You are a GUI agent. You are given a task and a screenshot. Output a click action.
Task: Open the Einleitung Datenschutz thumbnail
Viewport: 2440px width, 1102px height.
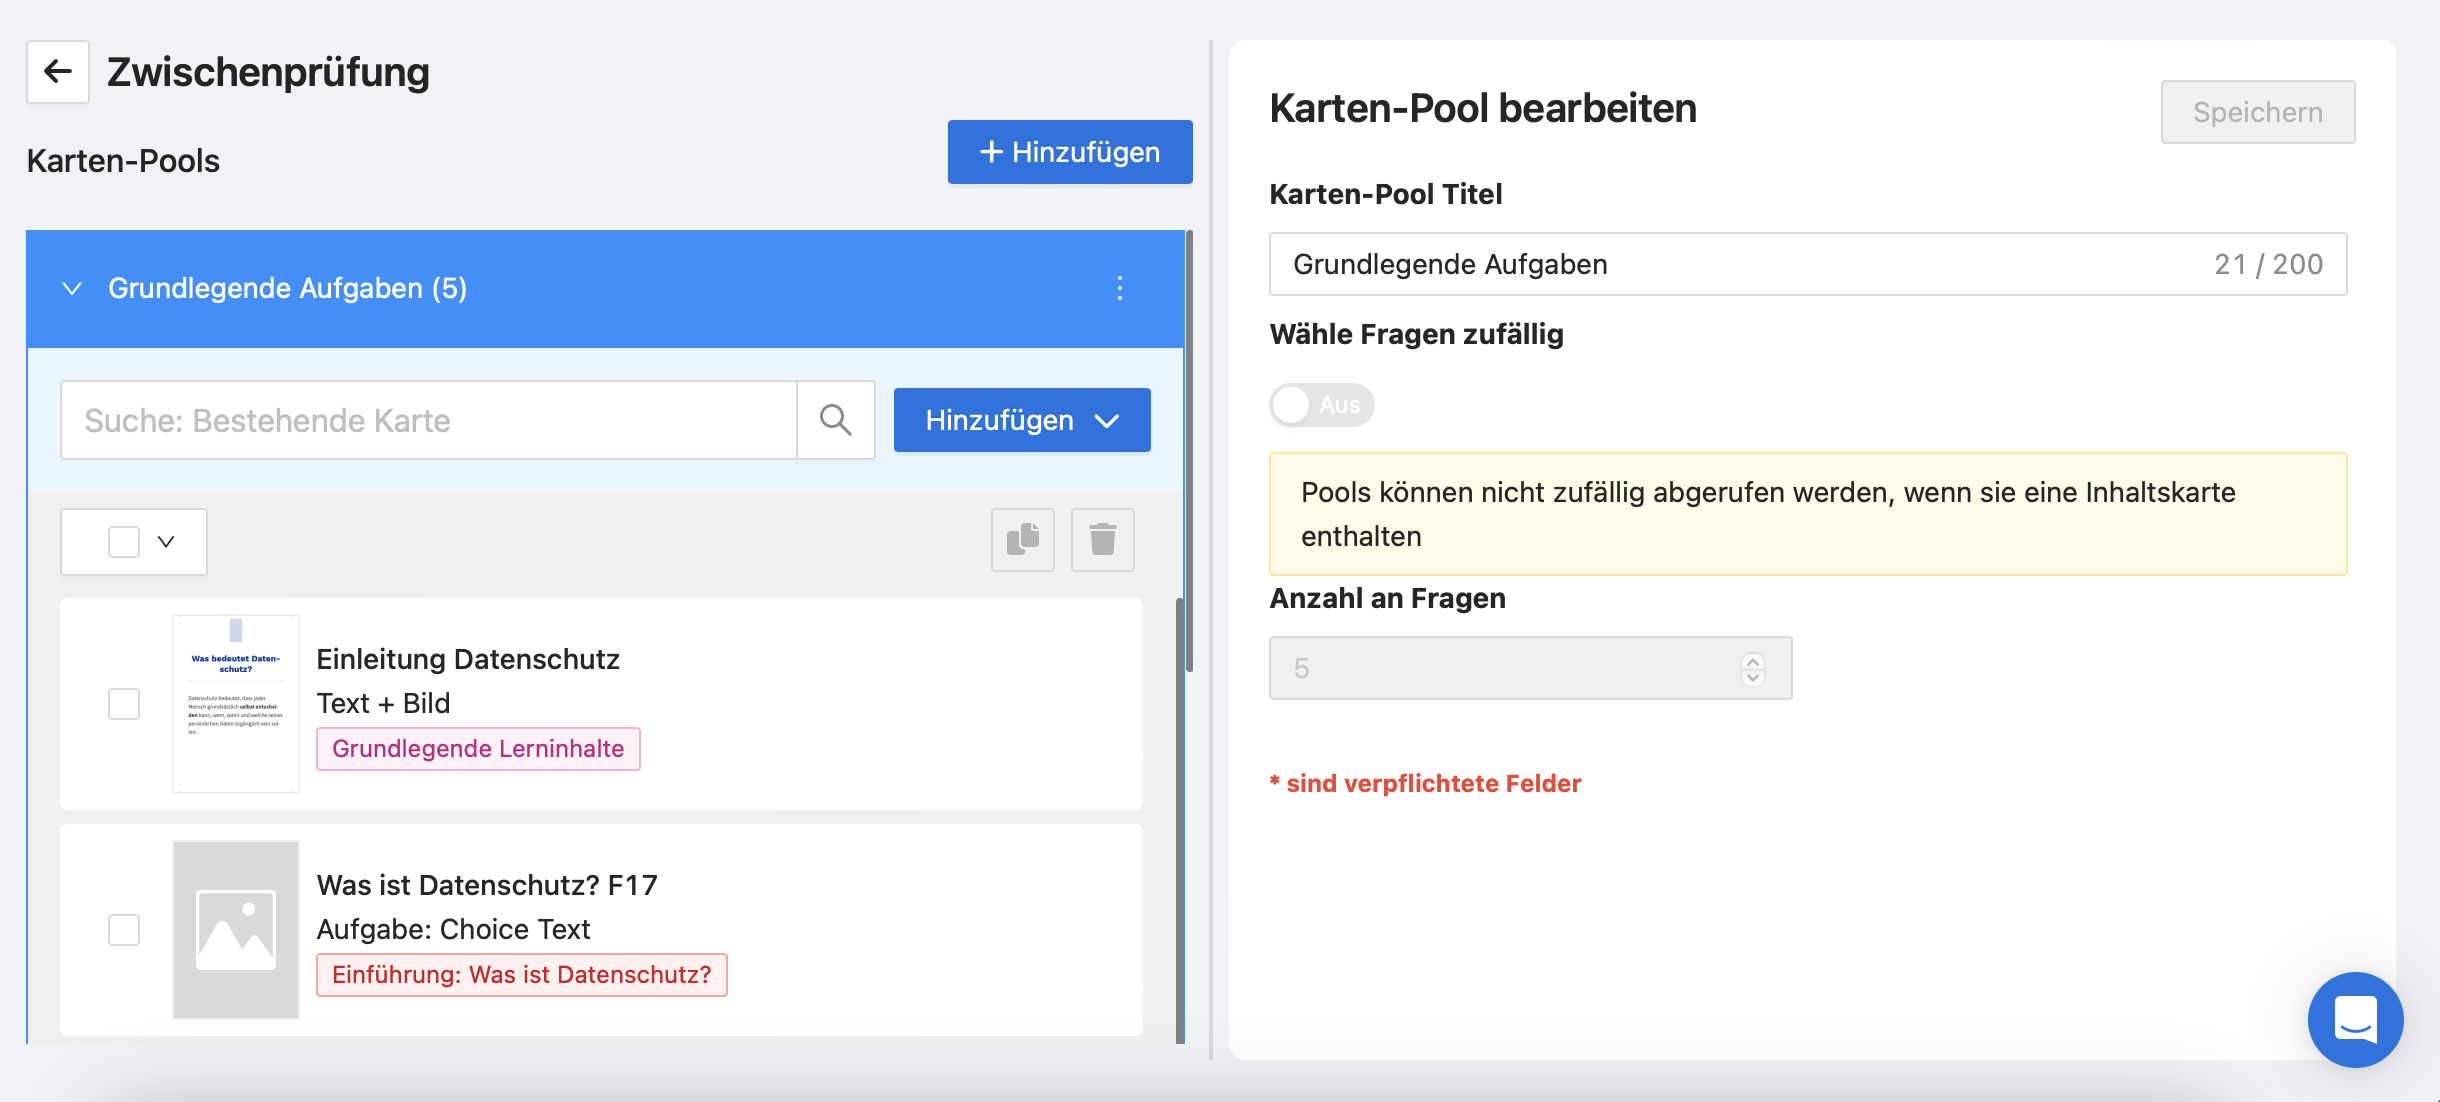[x=236, y=704]
